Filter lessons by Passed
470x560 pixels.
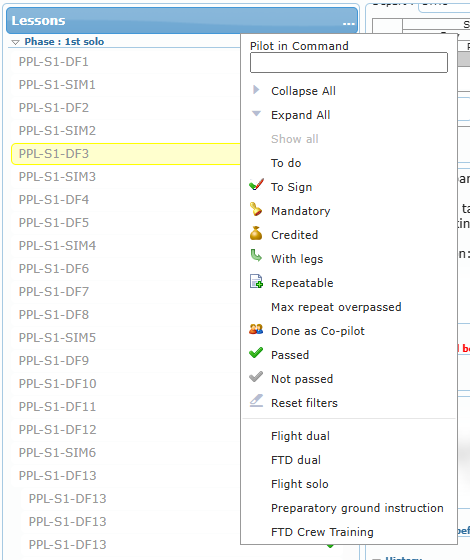point(290,355)
